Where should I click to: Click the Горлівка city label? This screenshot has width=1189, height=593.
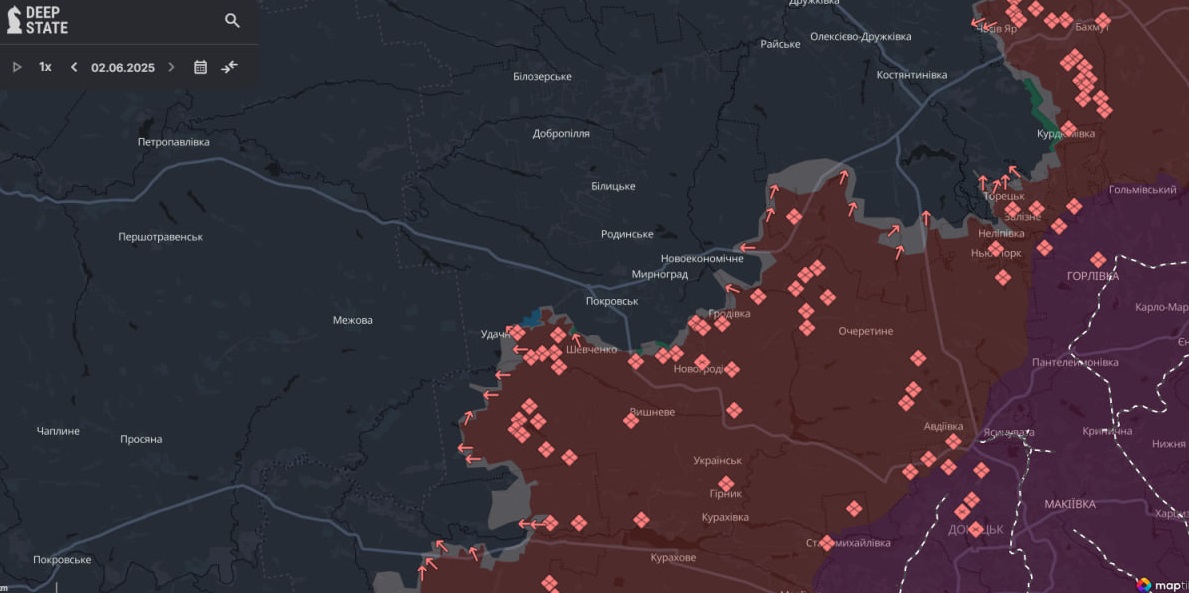tap(1093, 276)
